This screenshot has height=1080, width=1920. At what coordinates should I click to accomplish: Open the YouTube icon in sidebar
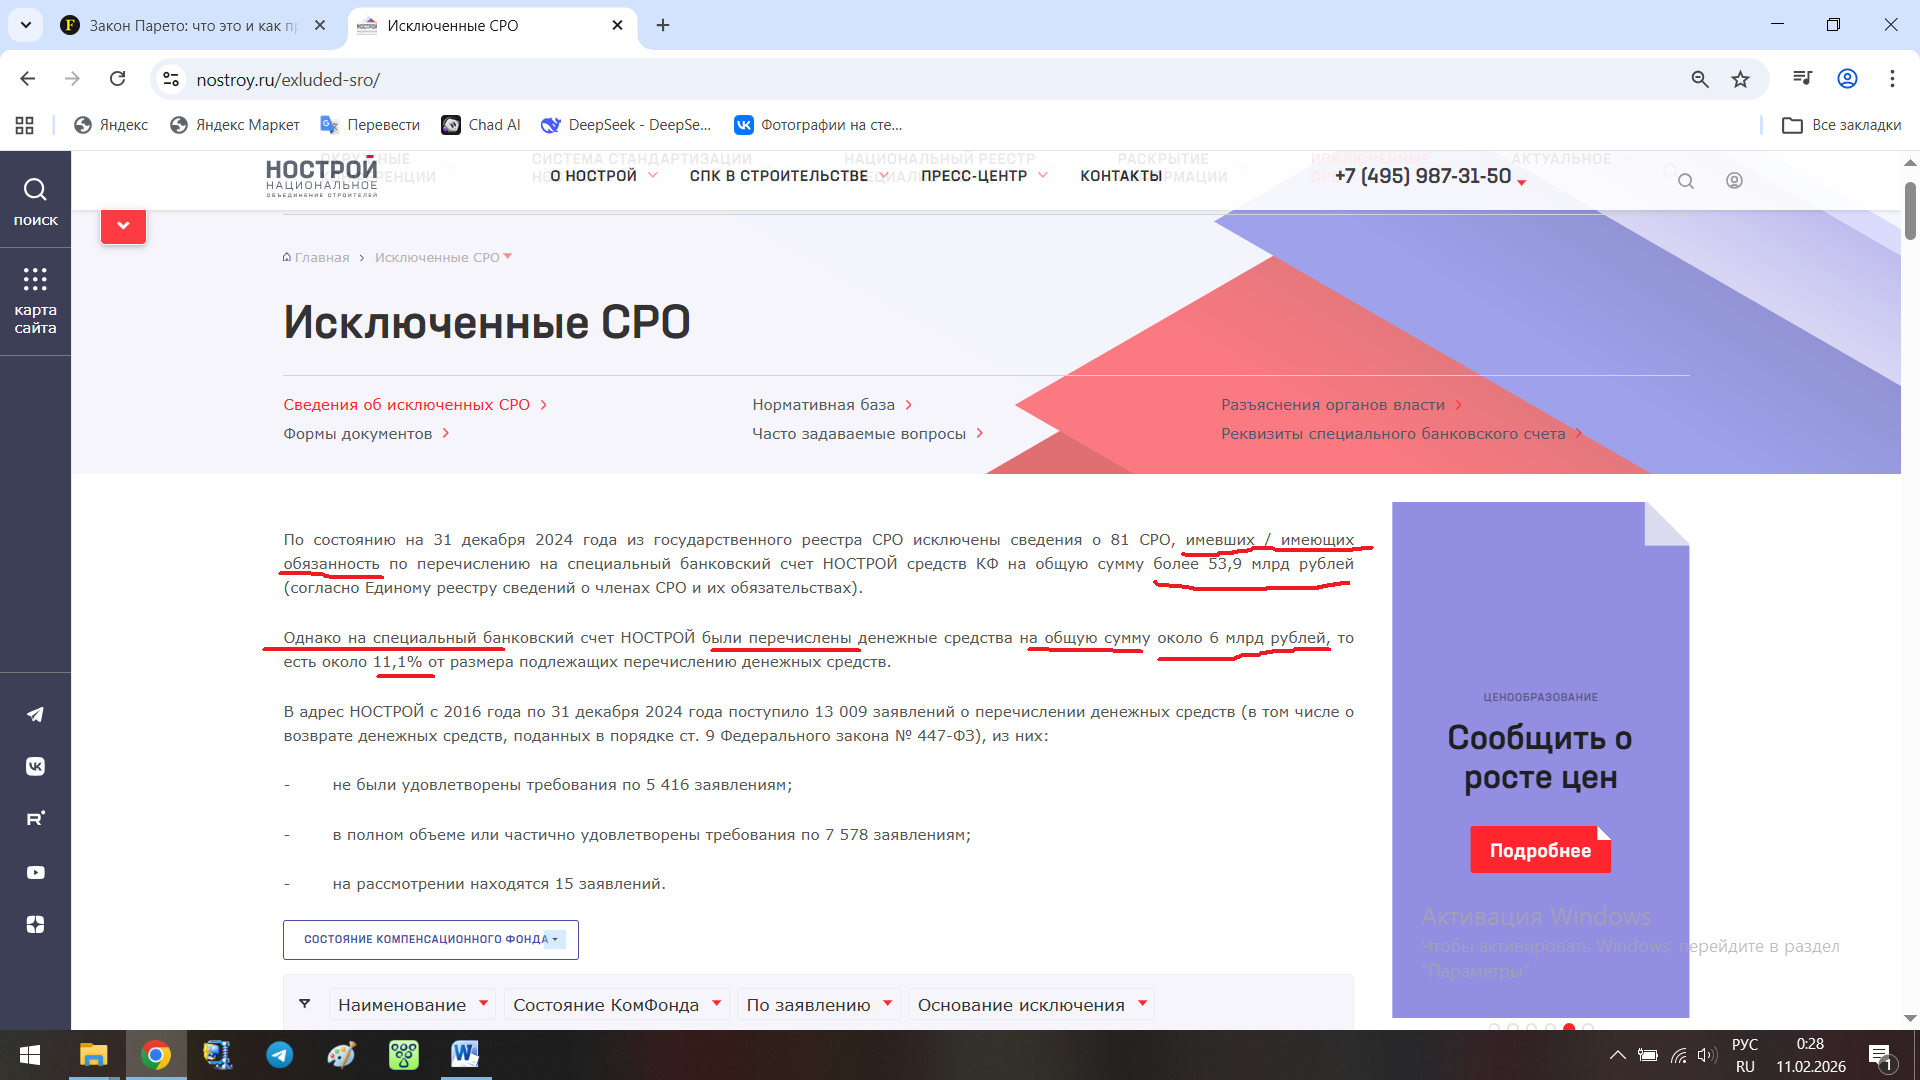[35, 872]
